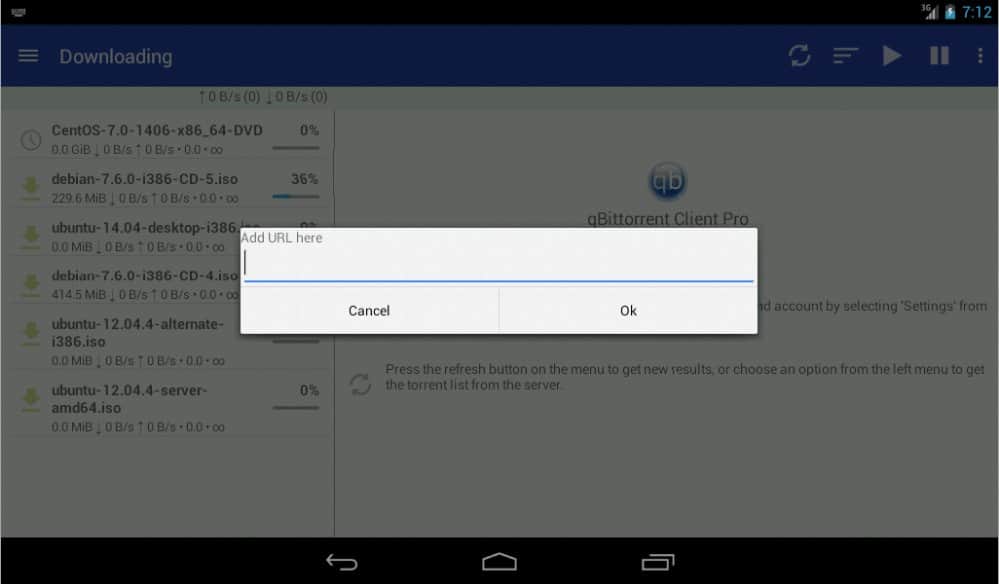Click the clock icon beside CentOS torrent
The height and width of the screenshot is (584, 999).
tap(31, 139)
